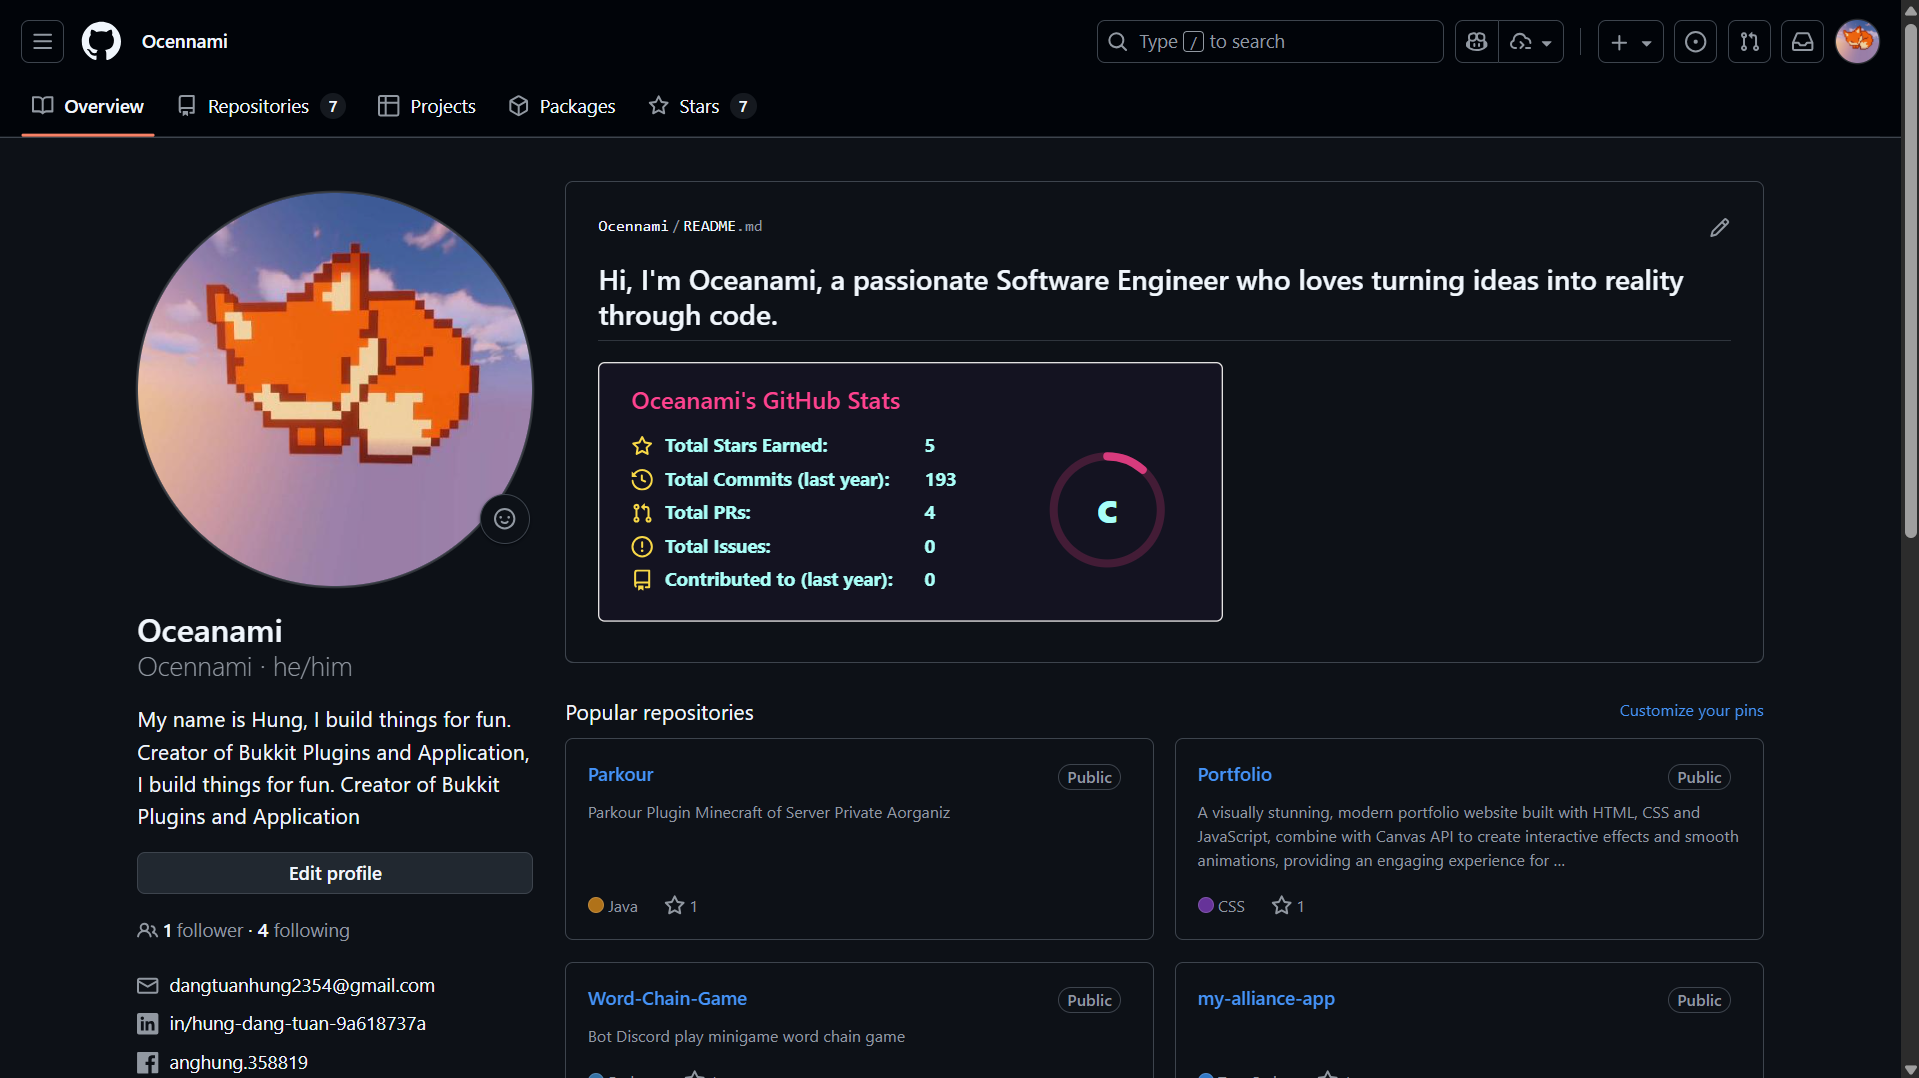Switch to the Repositories tab
Image resolution: width=1919 pixels, height=1078 pixels.
pyautogui.click(x=260, y=106)
